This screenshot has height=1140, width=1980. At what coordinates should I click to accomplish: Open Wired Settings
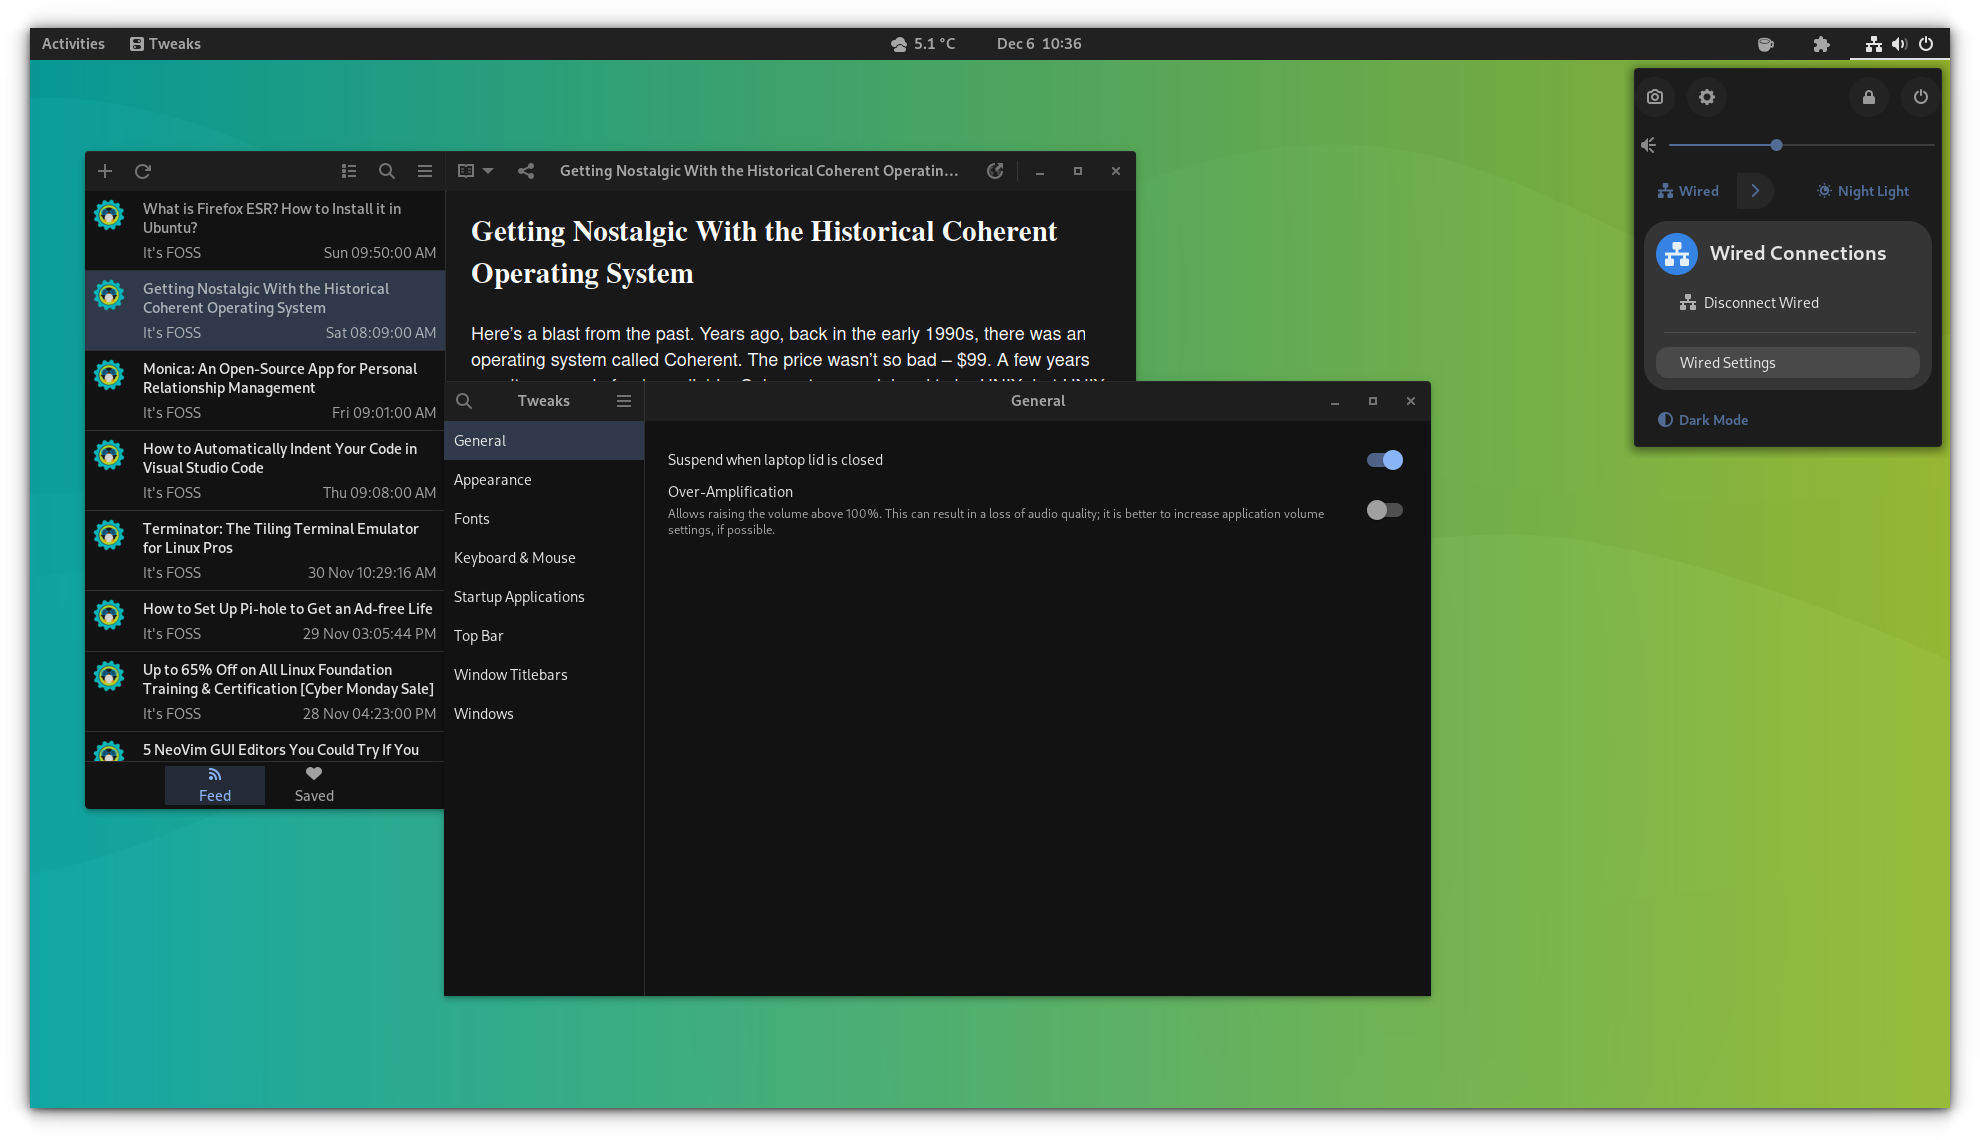(x=1787, y=363)
